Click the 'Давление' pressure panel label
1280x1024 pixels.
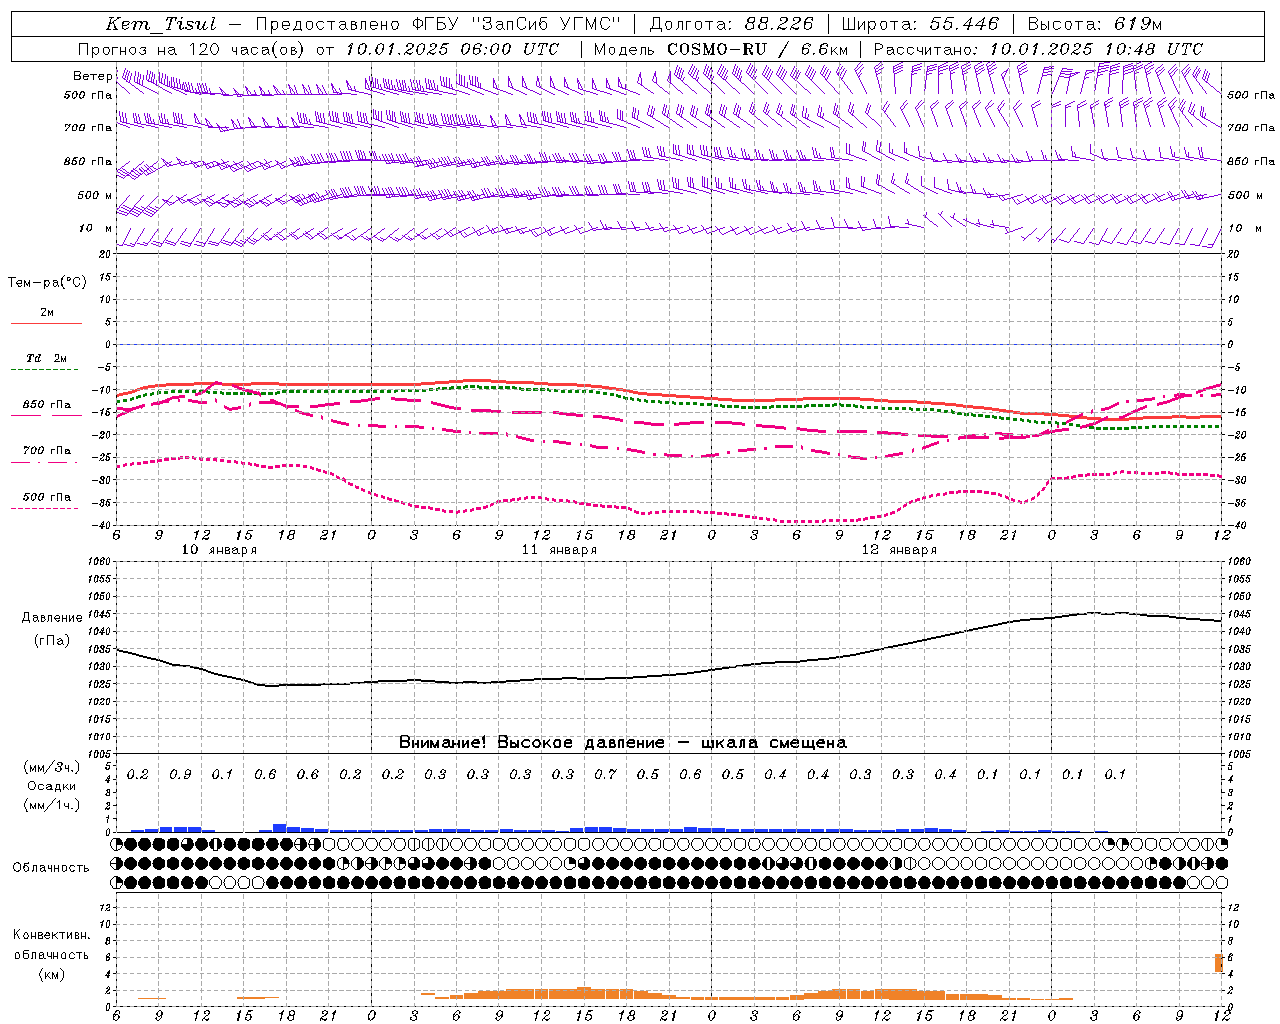tap(52, 618)
